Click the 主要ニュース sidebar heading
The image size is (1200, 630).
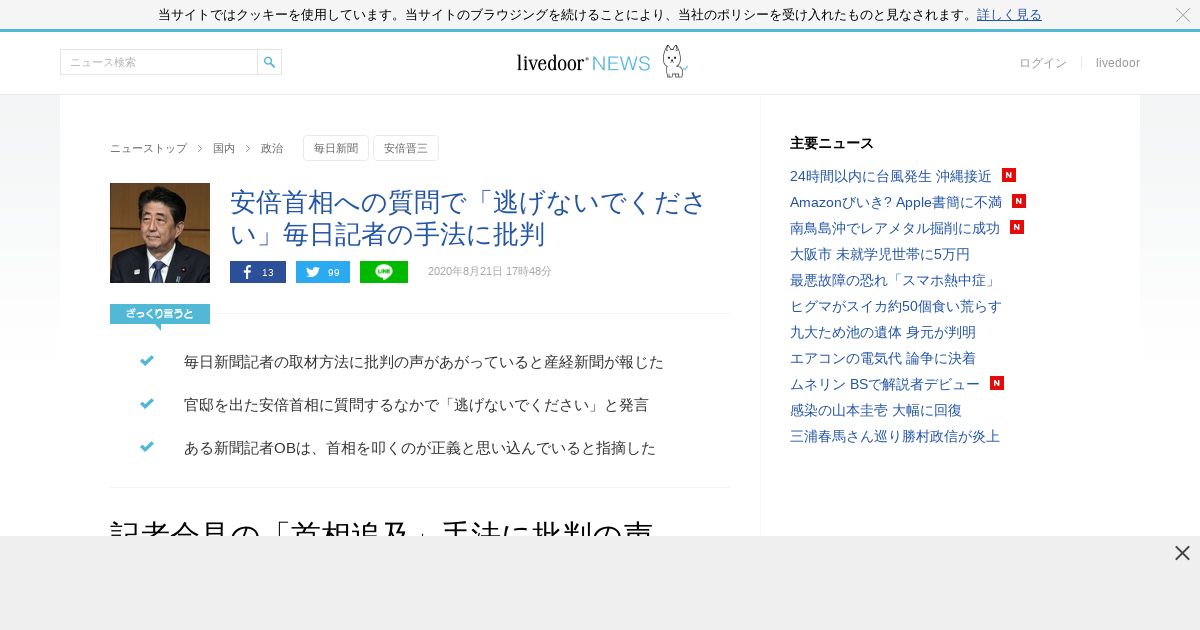point(832,143)
